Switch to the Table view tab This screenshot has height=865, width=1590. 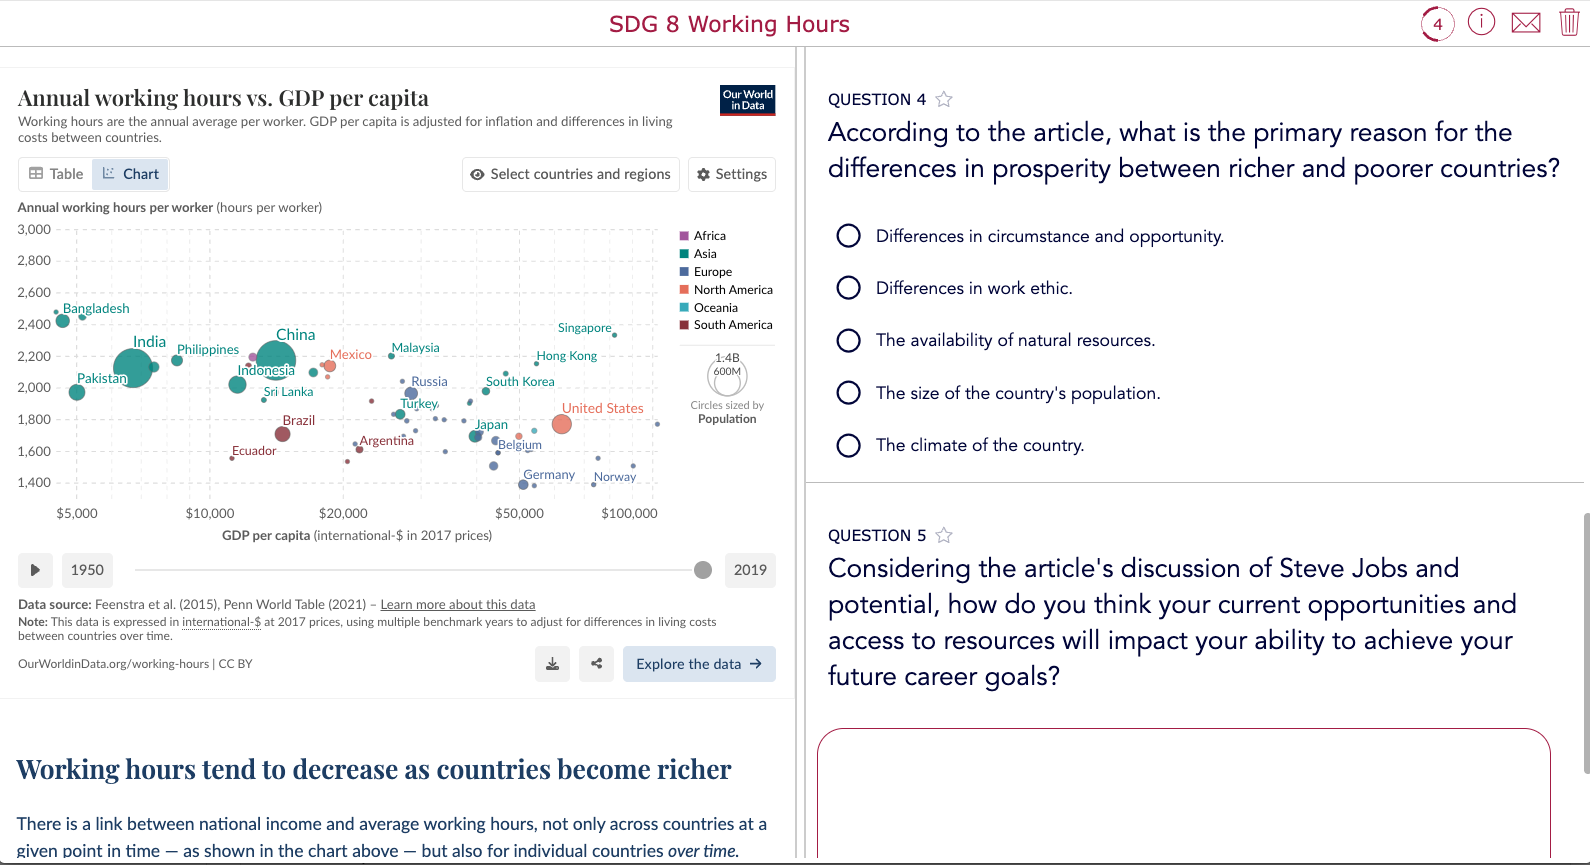[x=54, y=173]
